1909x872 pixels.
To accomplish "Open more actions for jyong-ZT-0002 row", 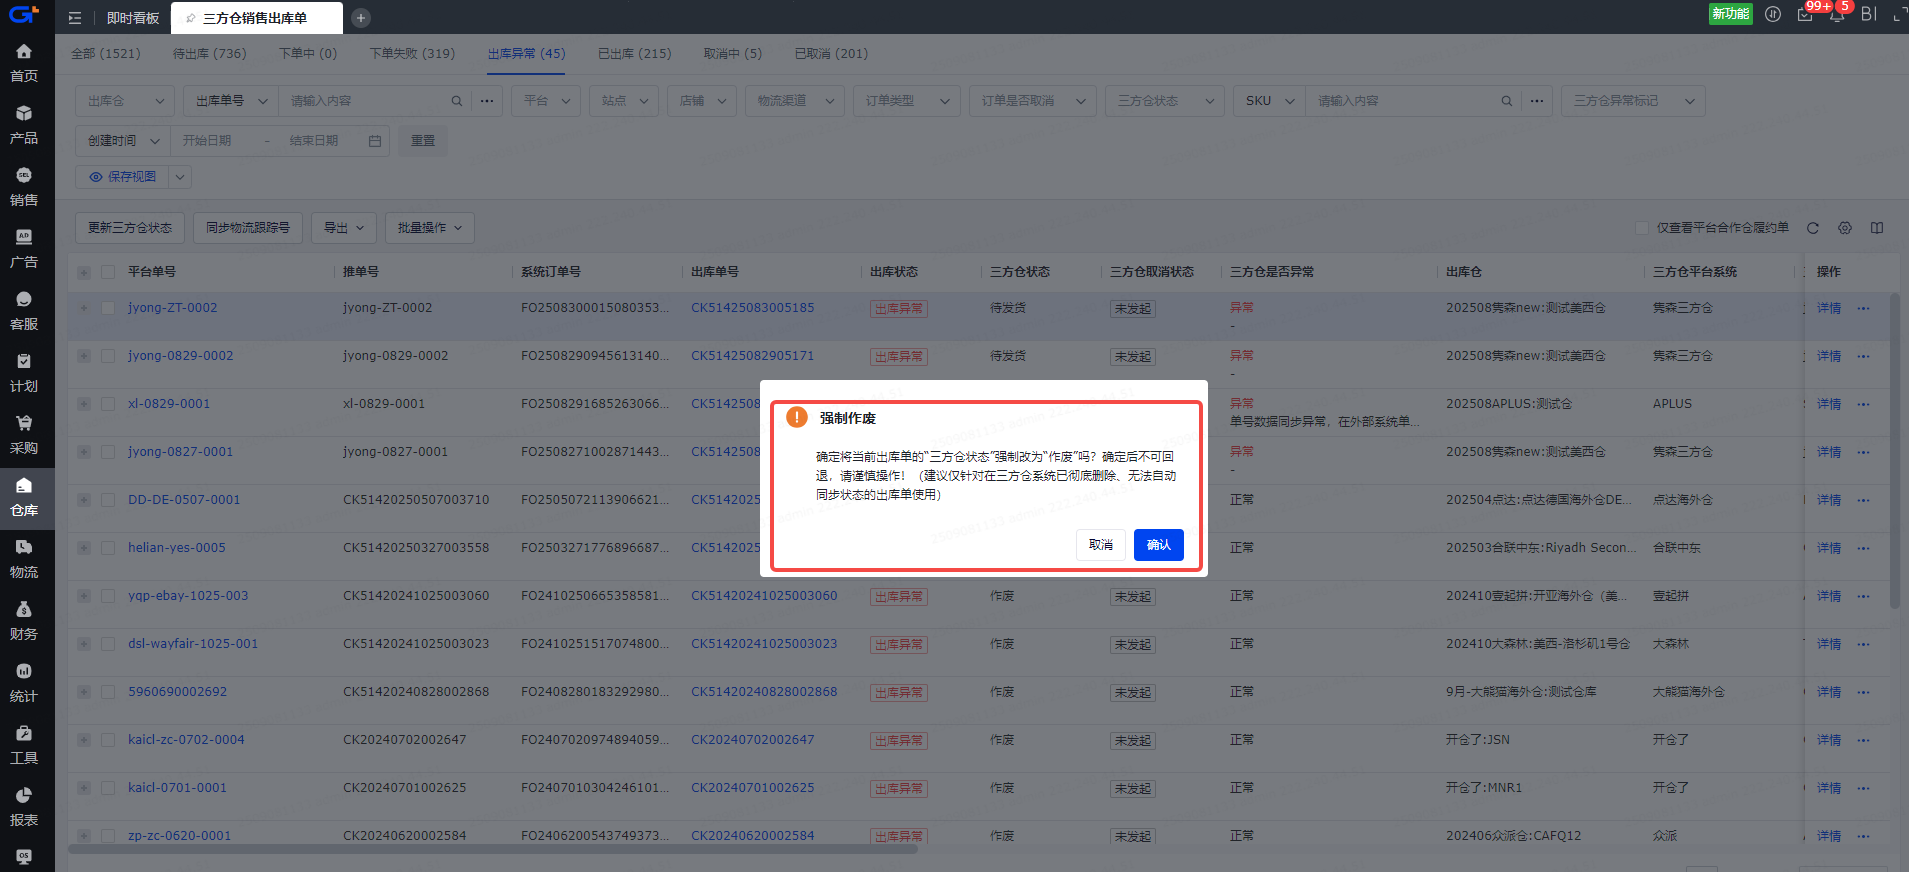I will [x=1863, y=308].
